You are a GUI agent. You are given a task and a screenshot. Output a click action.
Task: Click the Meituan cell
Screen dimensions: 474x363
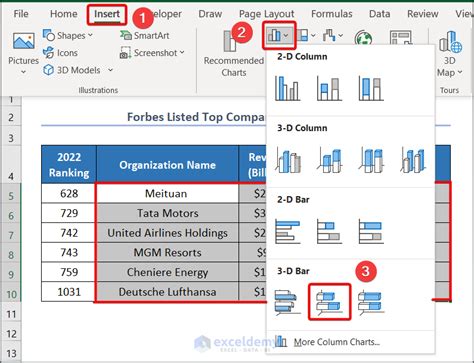click(x=168, y=193)
